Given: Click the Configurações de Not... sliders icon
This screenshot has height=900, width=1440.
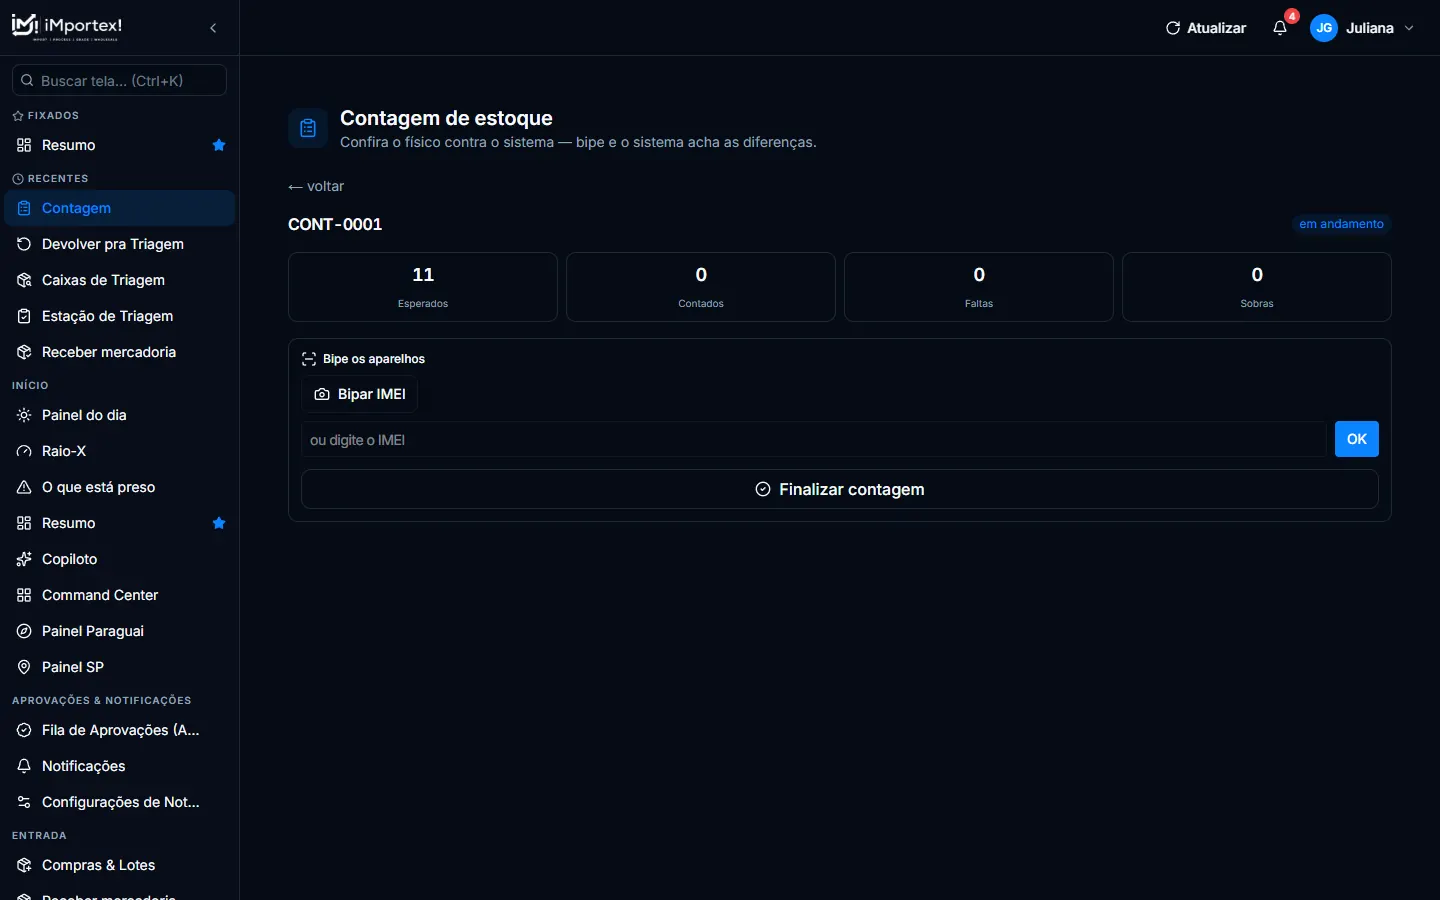Looking at the screenshot, I should click(x=24, y=802).
